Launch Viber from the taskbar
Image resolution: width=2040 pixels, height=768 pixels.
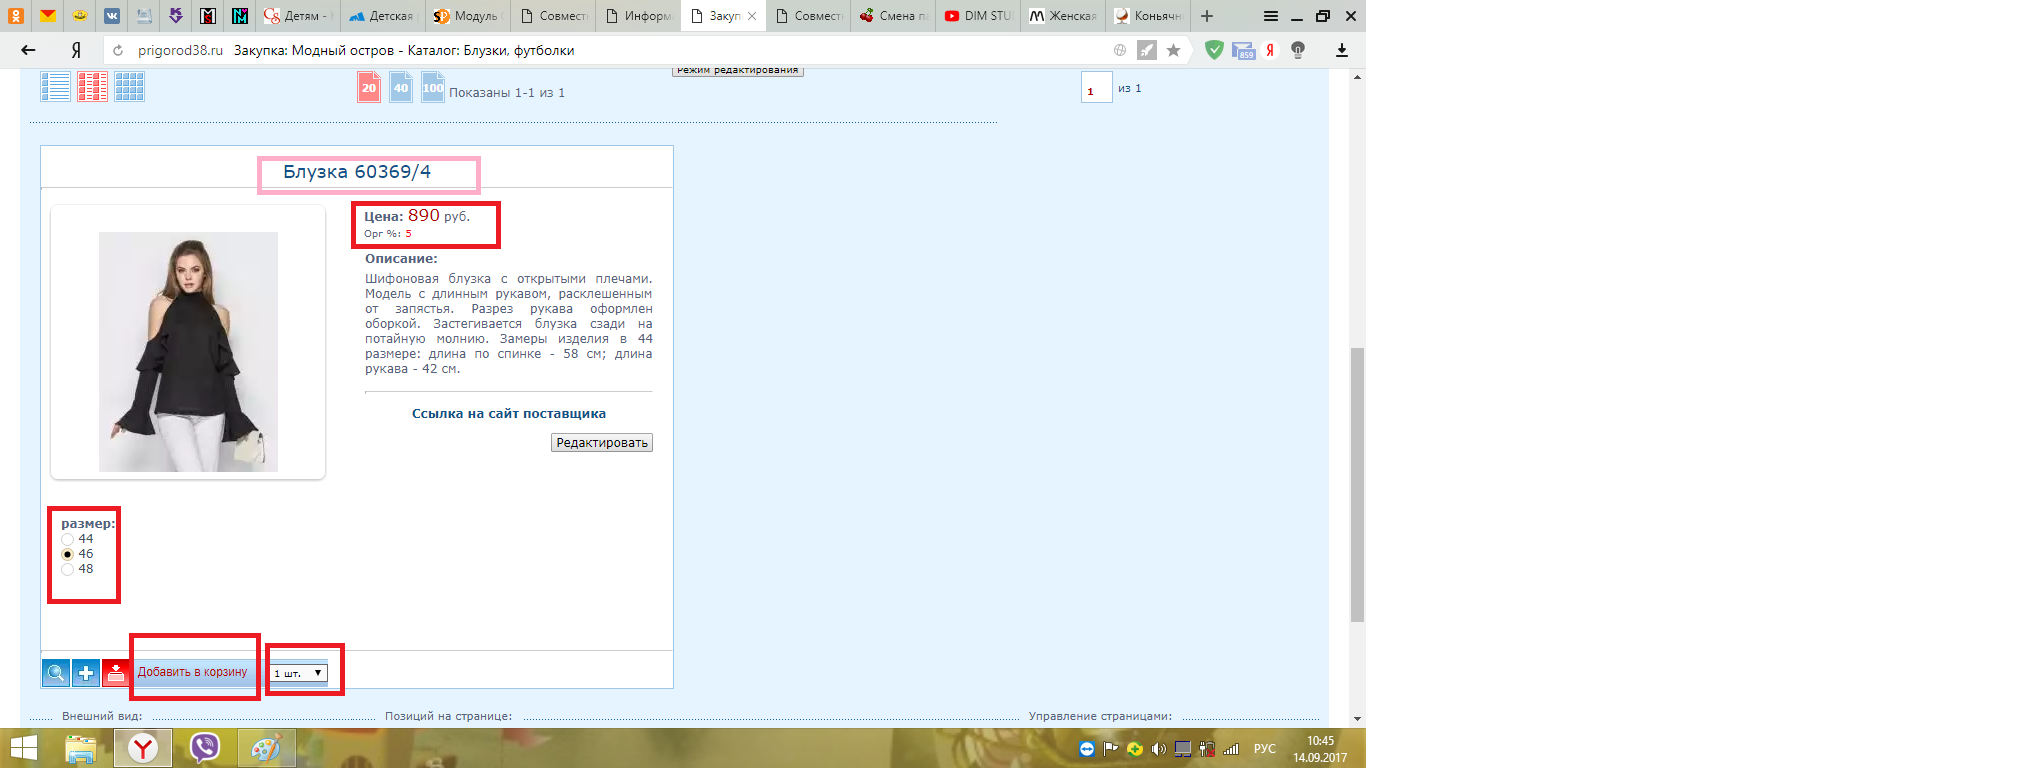[205, 748]
